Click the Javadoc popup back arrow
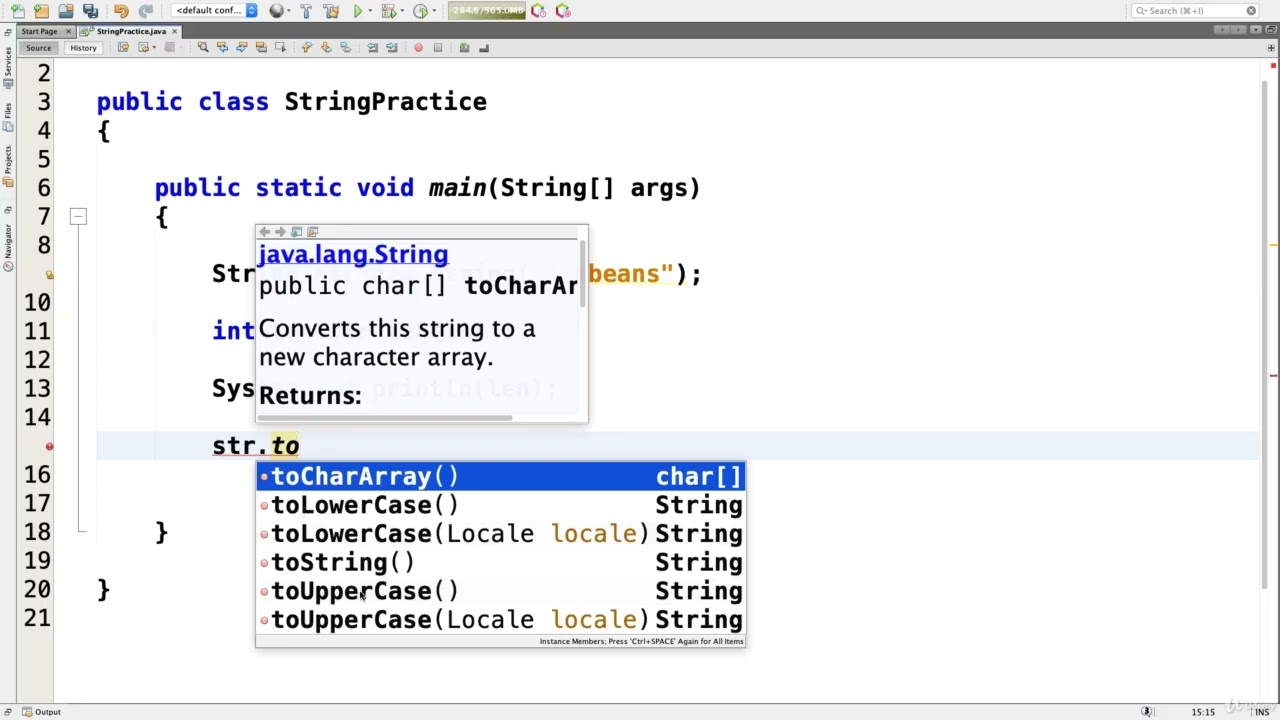Viewport: 1280px width, 720px height. pos(264,232)
